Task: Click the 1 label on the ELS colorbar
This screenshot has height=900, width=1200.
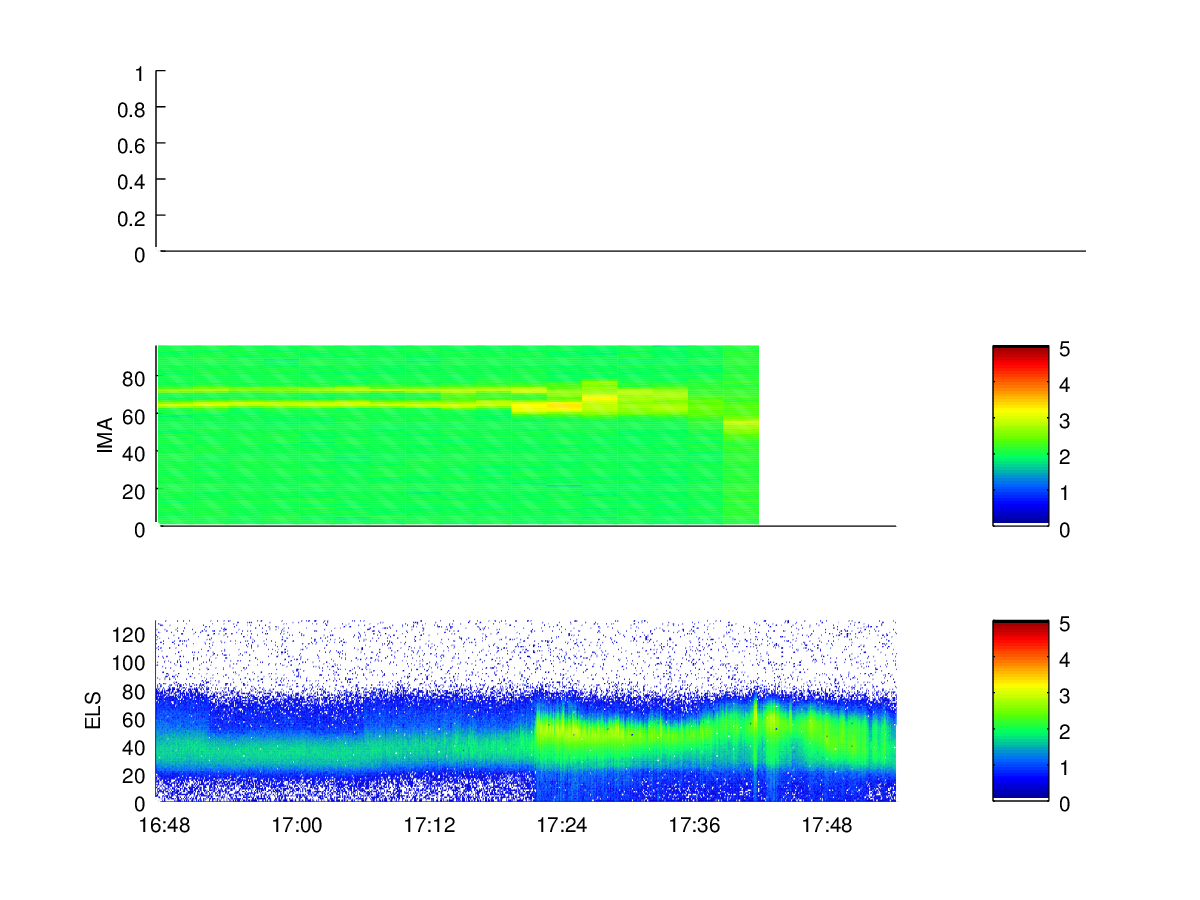Action: pos(1065,768)
